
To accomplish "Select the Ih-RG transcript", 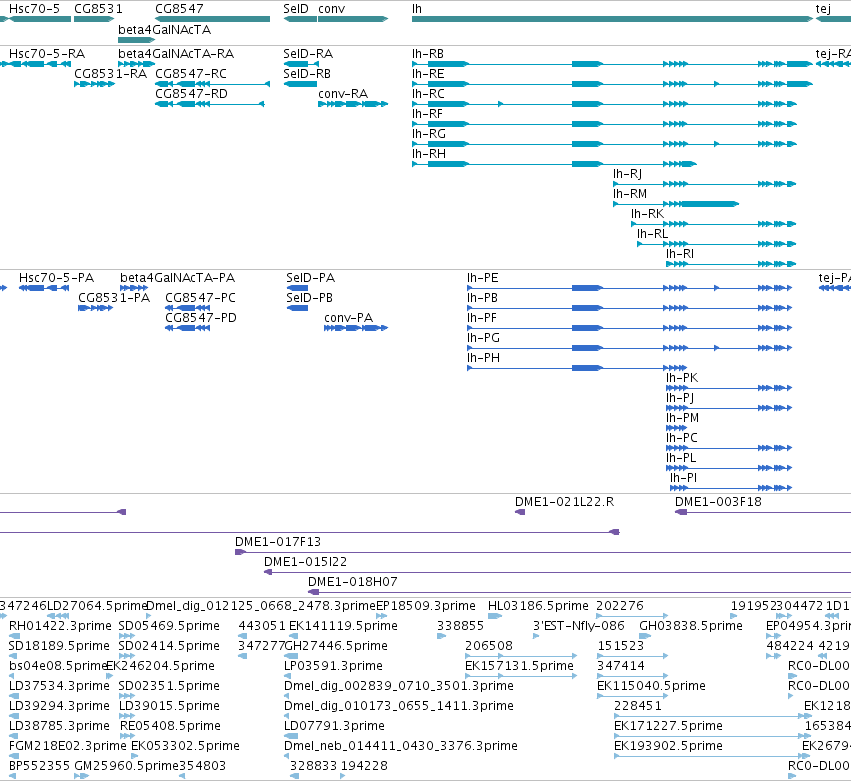I will click(604, 144).
